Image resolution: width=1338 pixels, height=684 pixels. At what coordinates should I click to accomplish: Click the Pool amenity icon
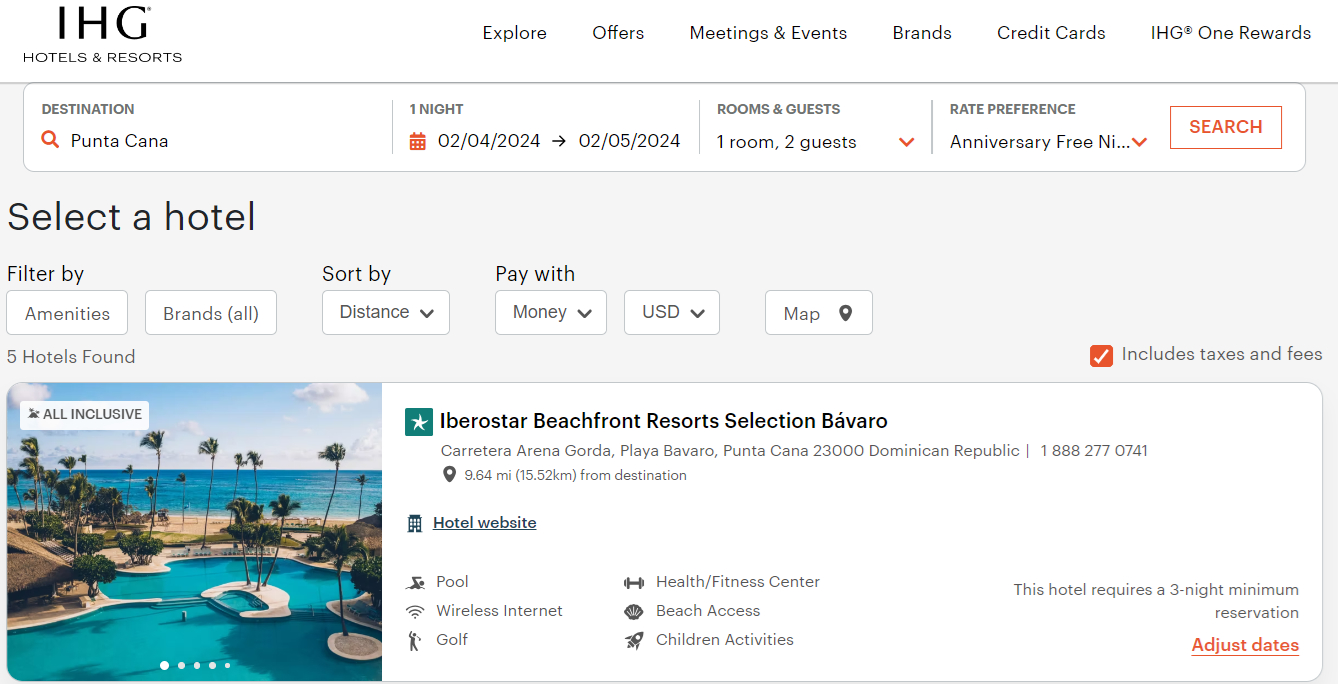coord(415,581)
